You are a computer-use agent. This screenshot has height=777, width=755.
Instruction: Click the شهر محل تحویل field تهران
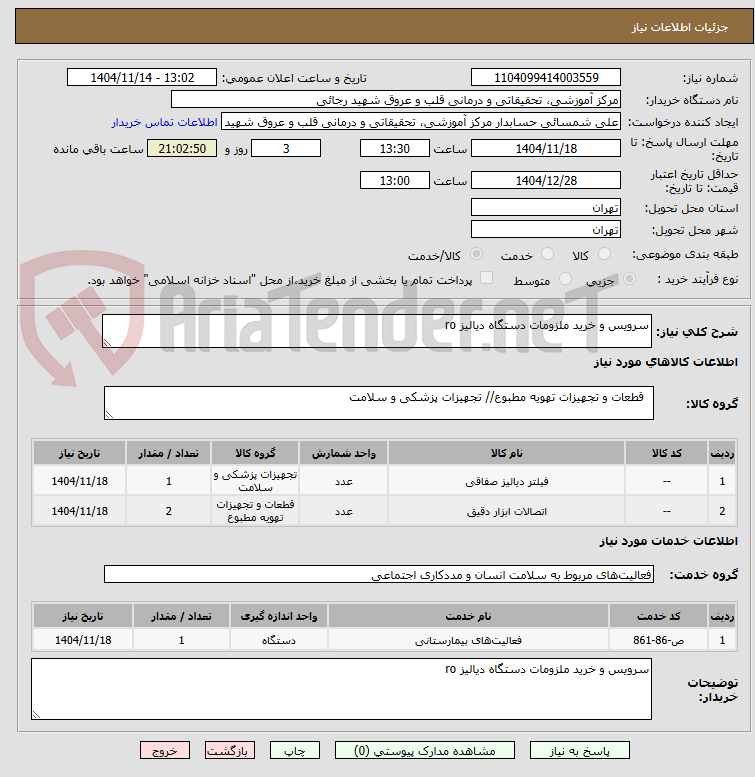click(x=545, y=229)
